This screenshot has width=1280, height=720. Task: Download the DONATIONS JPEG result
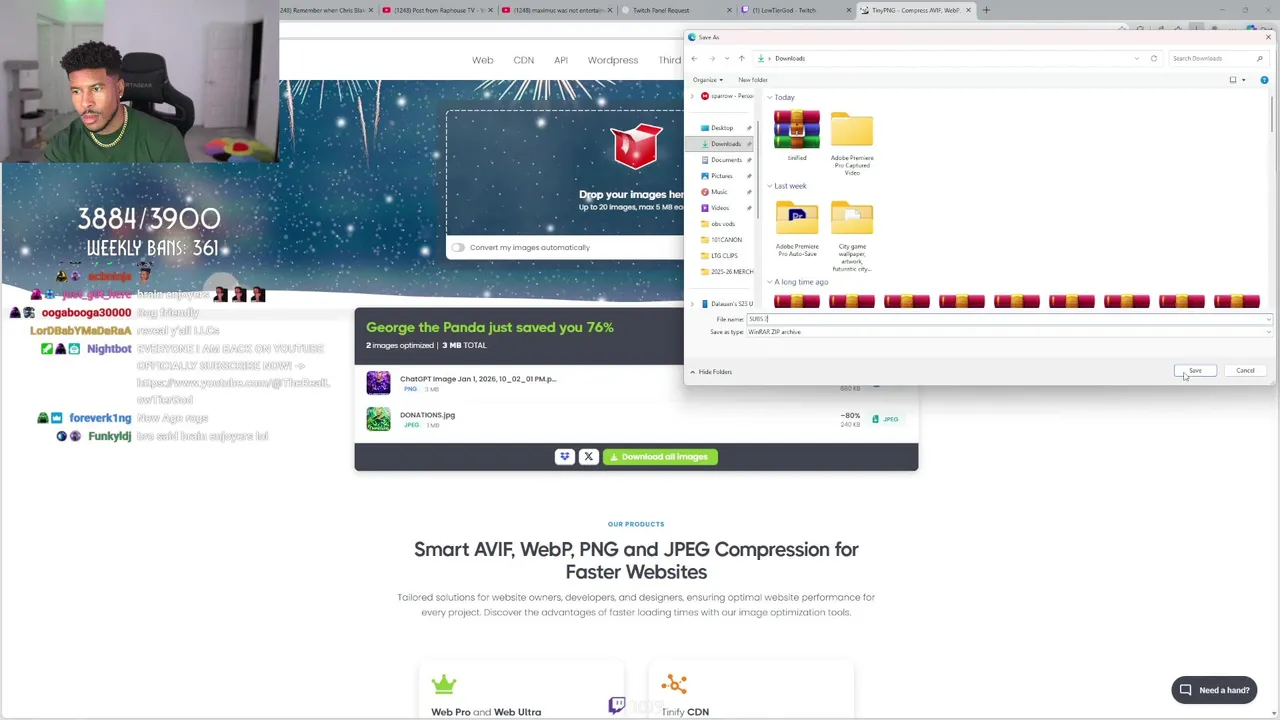click(885, 419)
